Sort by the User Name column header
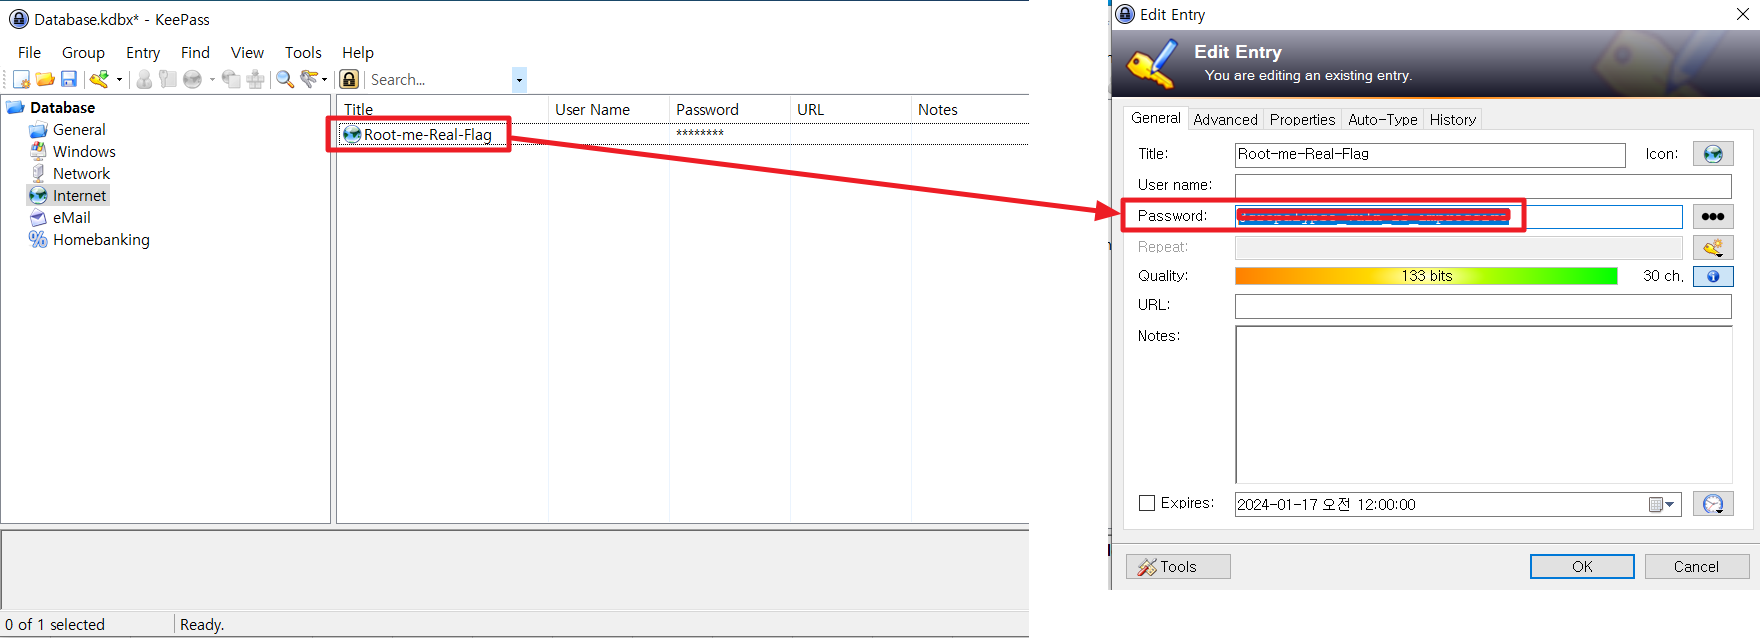 pyautogui.click(x=609, y=110)
